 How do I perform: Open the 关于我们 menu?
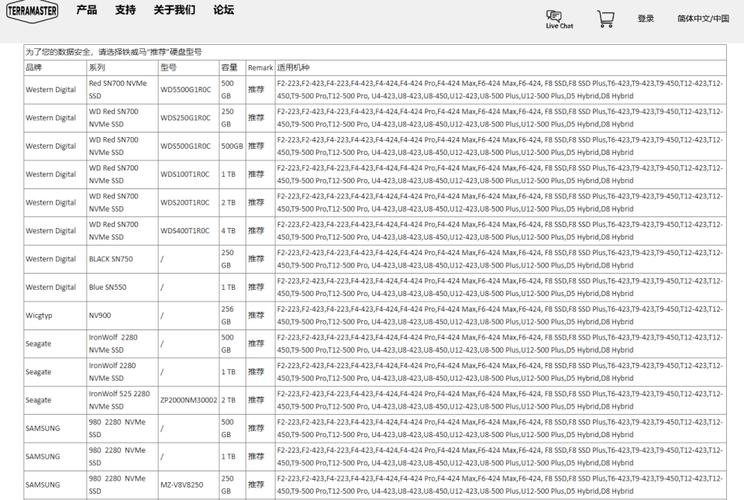pyautogui.click(x=174, y=10)
